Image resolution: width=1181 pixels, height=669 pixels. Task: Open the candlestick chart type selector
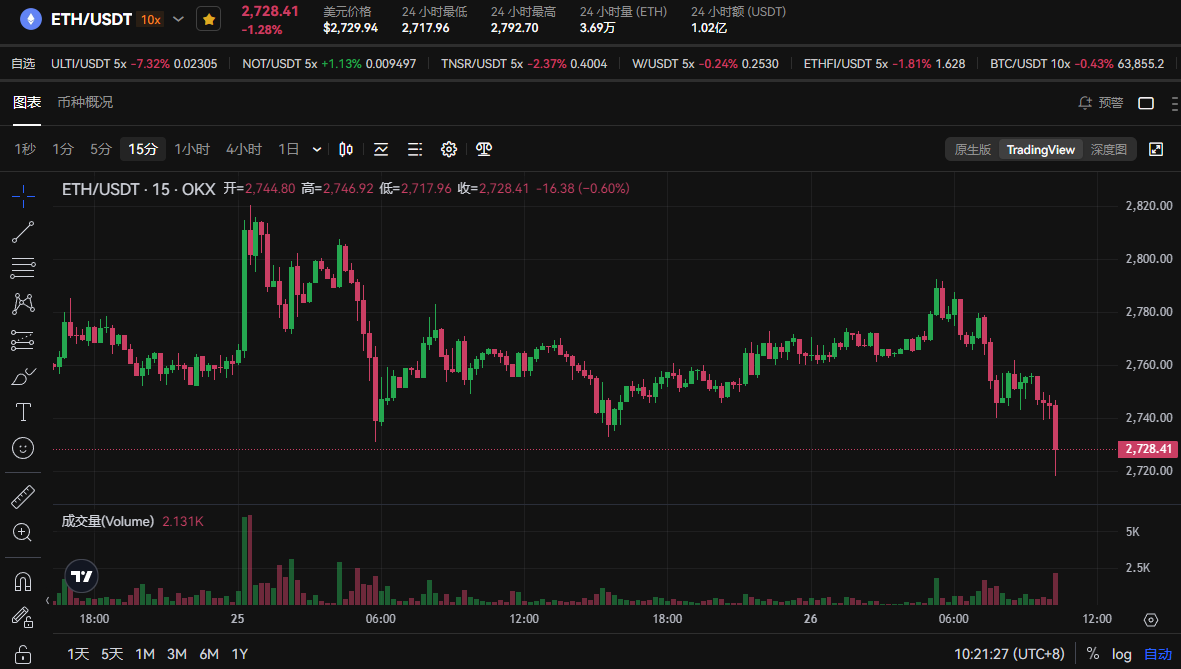346,149
